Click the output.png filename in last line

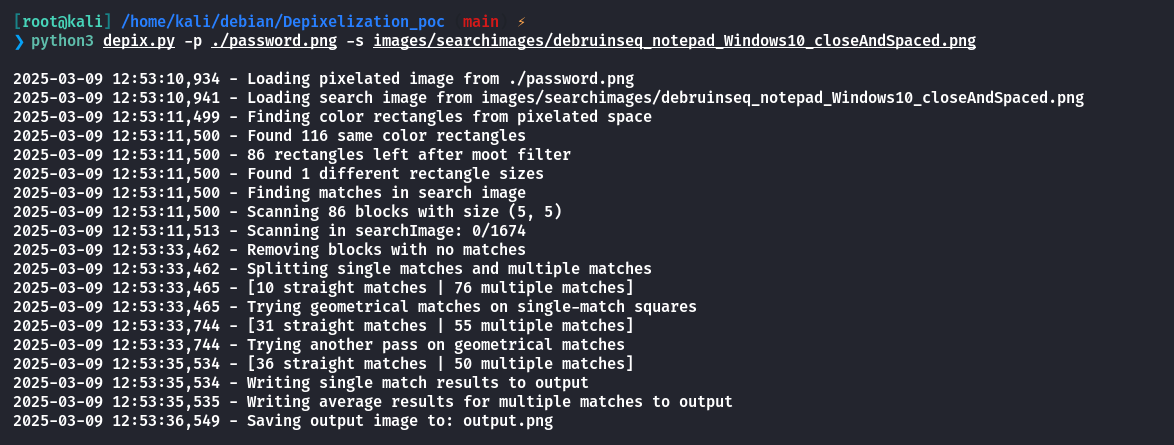508,421
